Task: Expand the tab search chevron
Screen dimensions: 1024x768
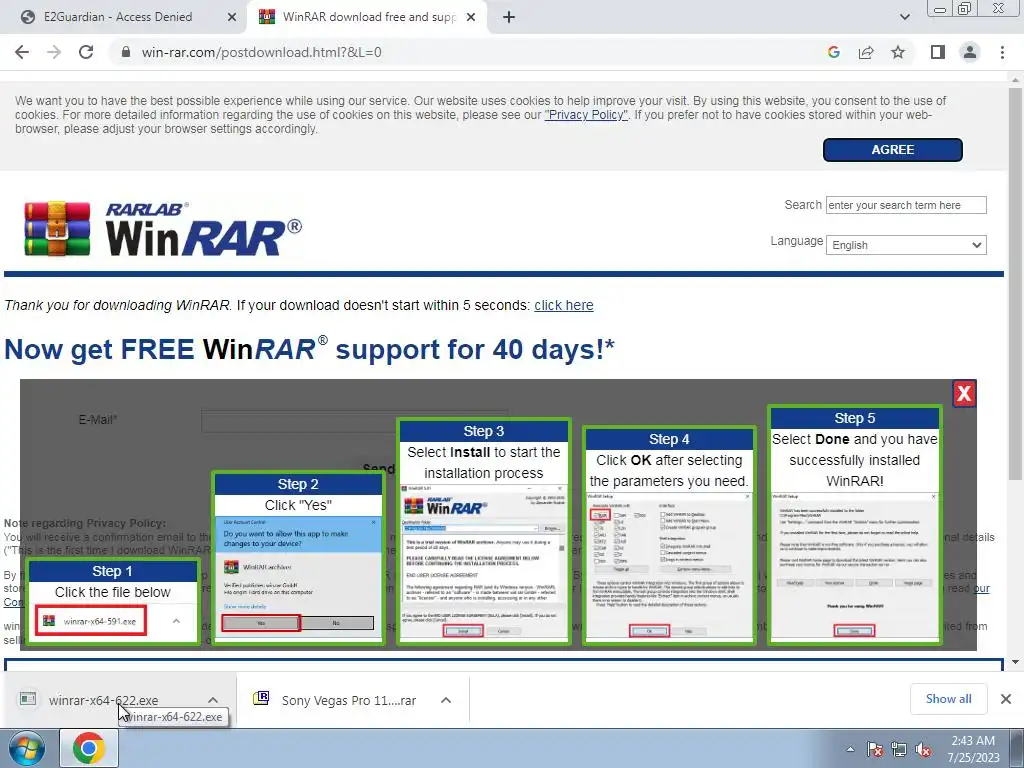Action: 904,17
